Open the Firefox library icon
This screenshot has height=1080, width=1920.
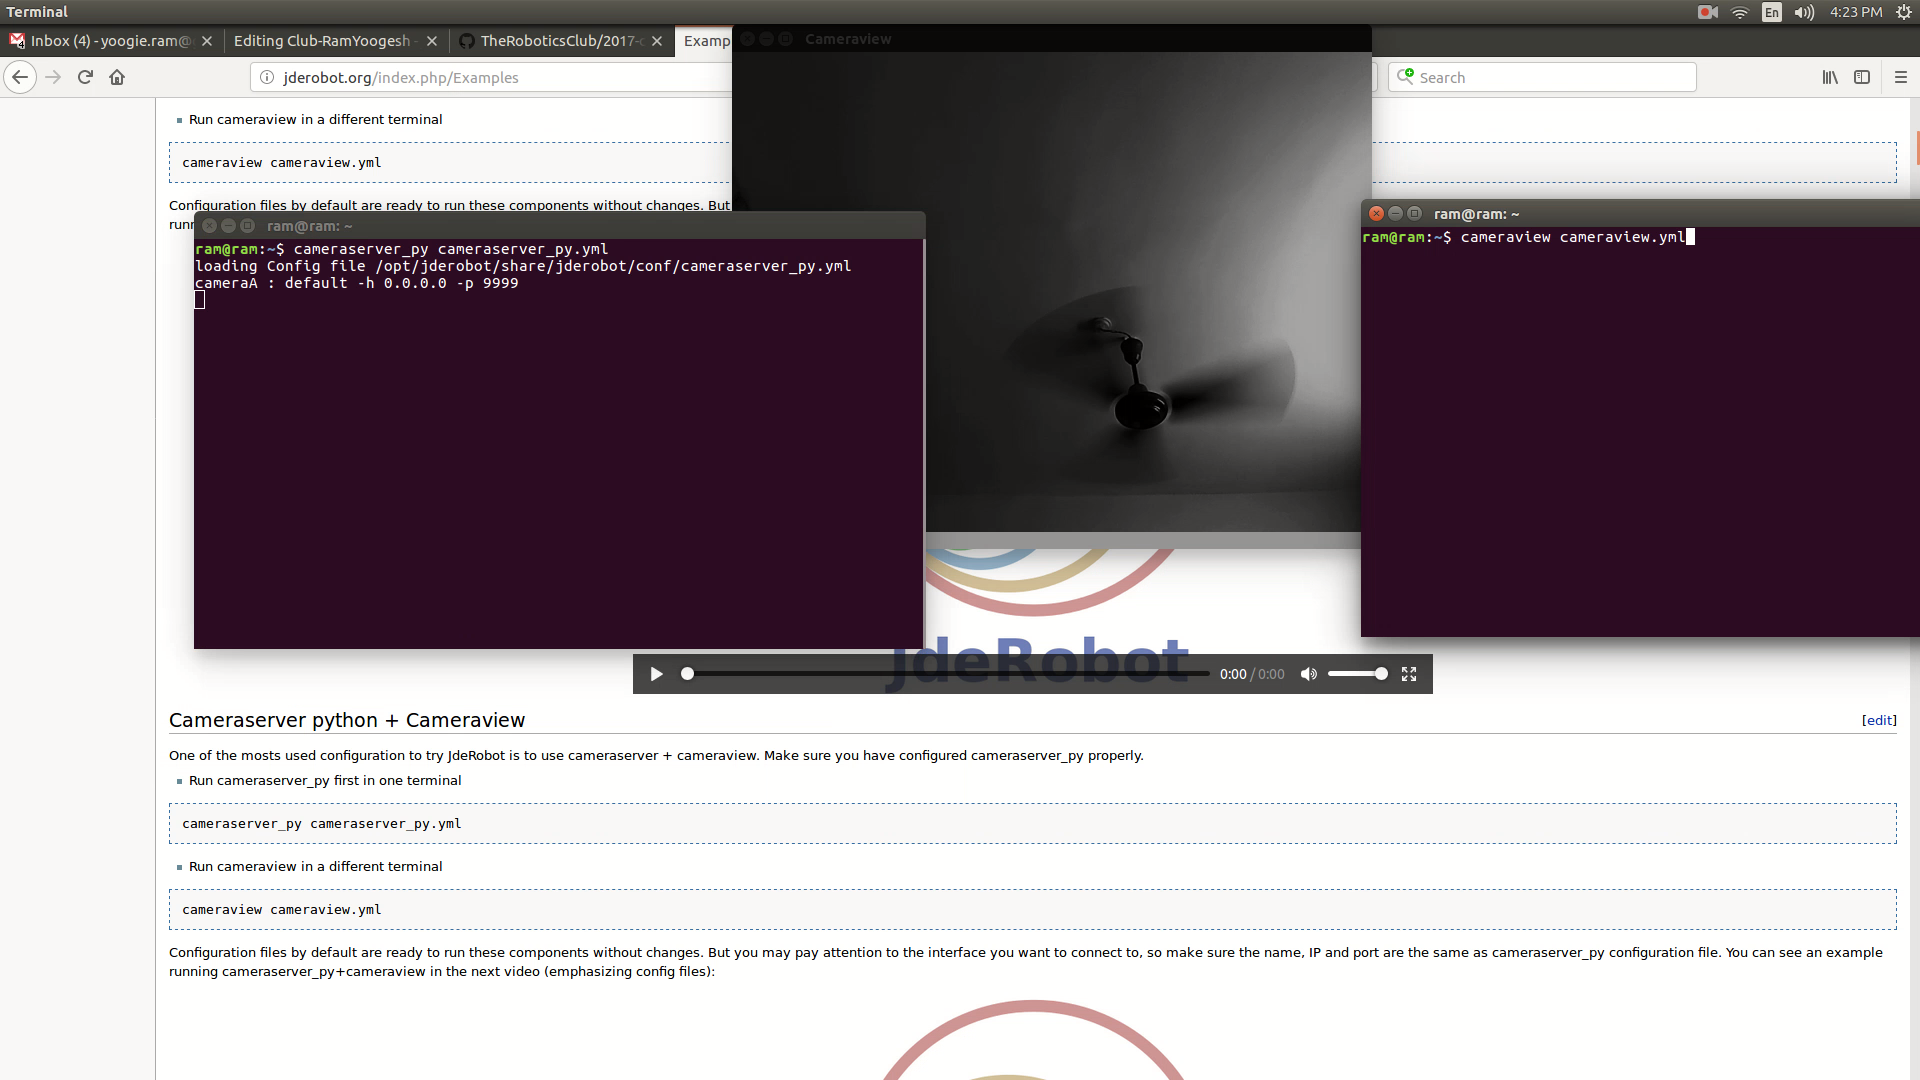point(1830,77)
